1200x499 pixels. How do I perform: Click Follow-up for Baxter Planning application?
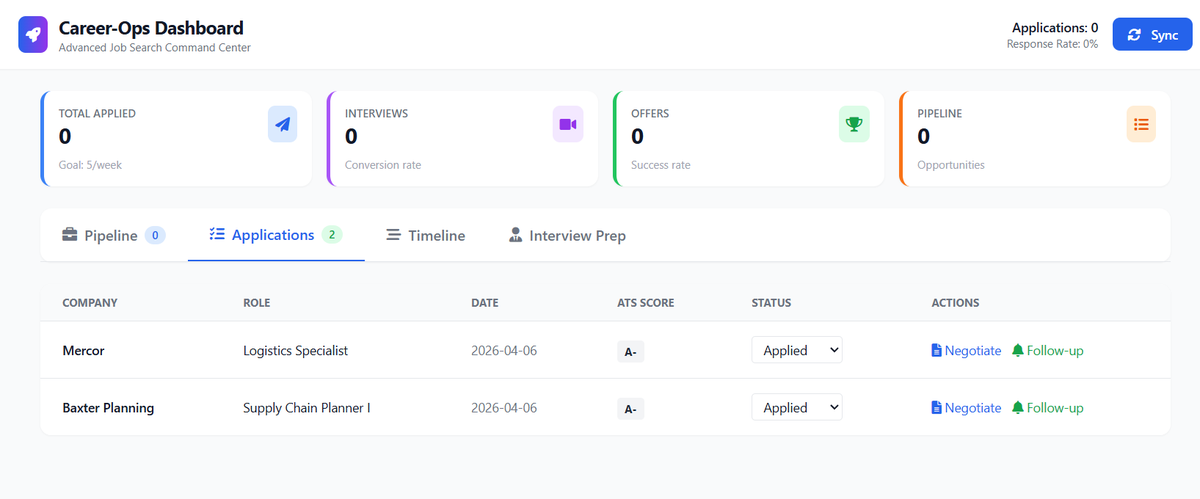[x=1048, y=408]
